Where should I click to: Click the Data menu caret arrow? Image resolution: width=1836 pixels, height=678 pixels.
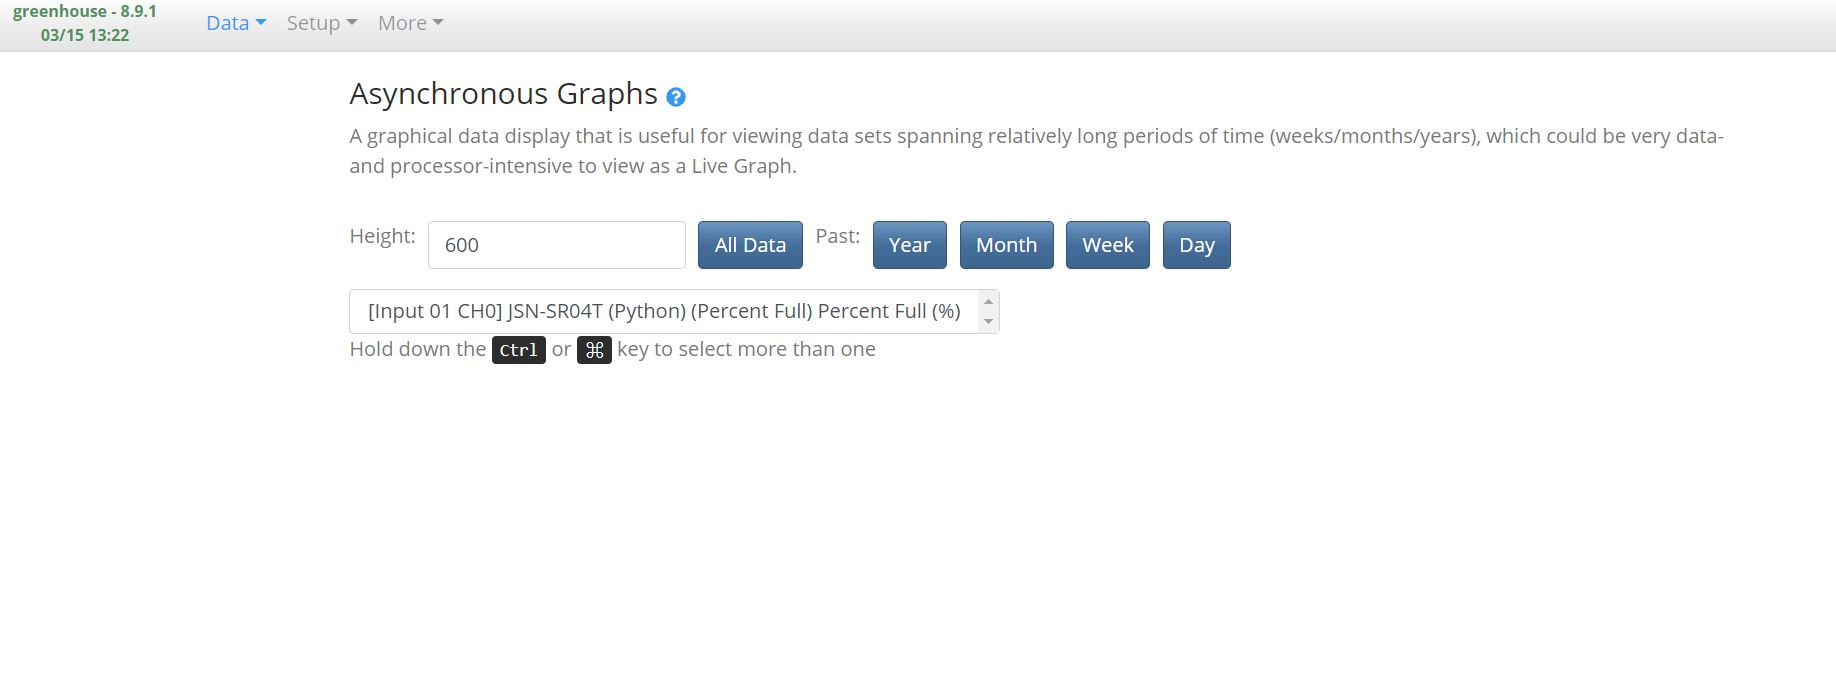(x=260, y=22)
